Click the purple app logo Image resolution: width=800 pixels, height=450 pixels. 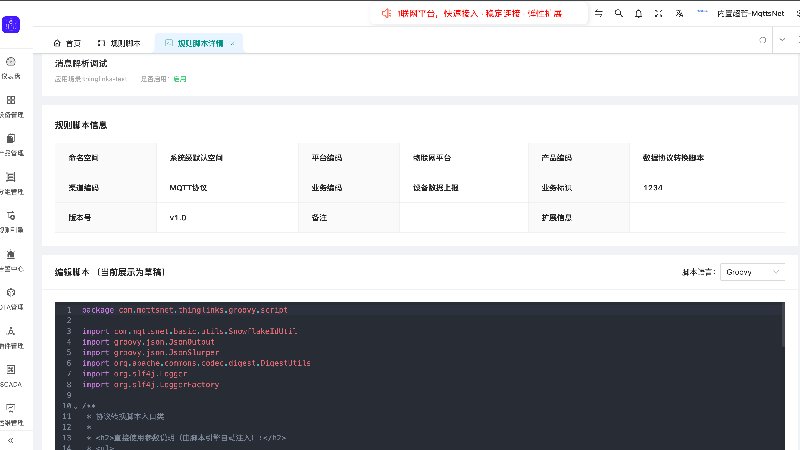click(x=11, y=24)
